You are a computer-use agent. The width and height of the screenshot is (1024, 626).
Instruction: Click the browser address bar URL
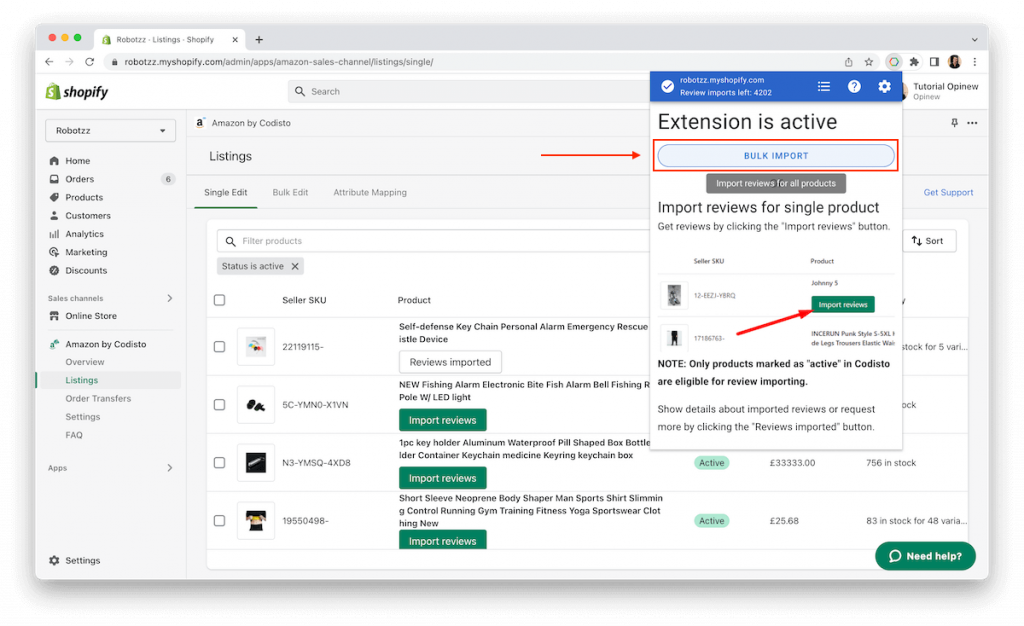pos(279,62)
